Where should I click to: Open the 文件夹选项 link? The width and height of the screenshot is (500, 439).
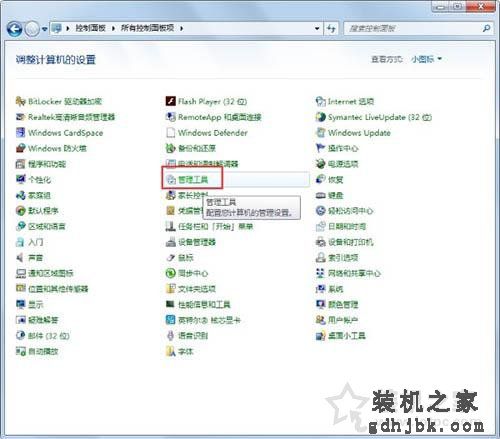(197, 289)
